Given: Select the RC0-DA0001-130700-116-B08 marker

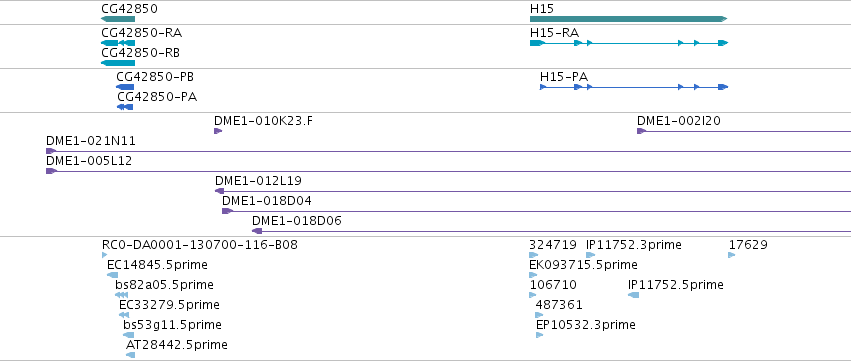Looking at the screenshot, I should [x=105, y=255].
